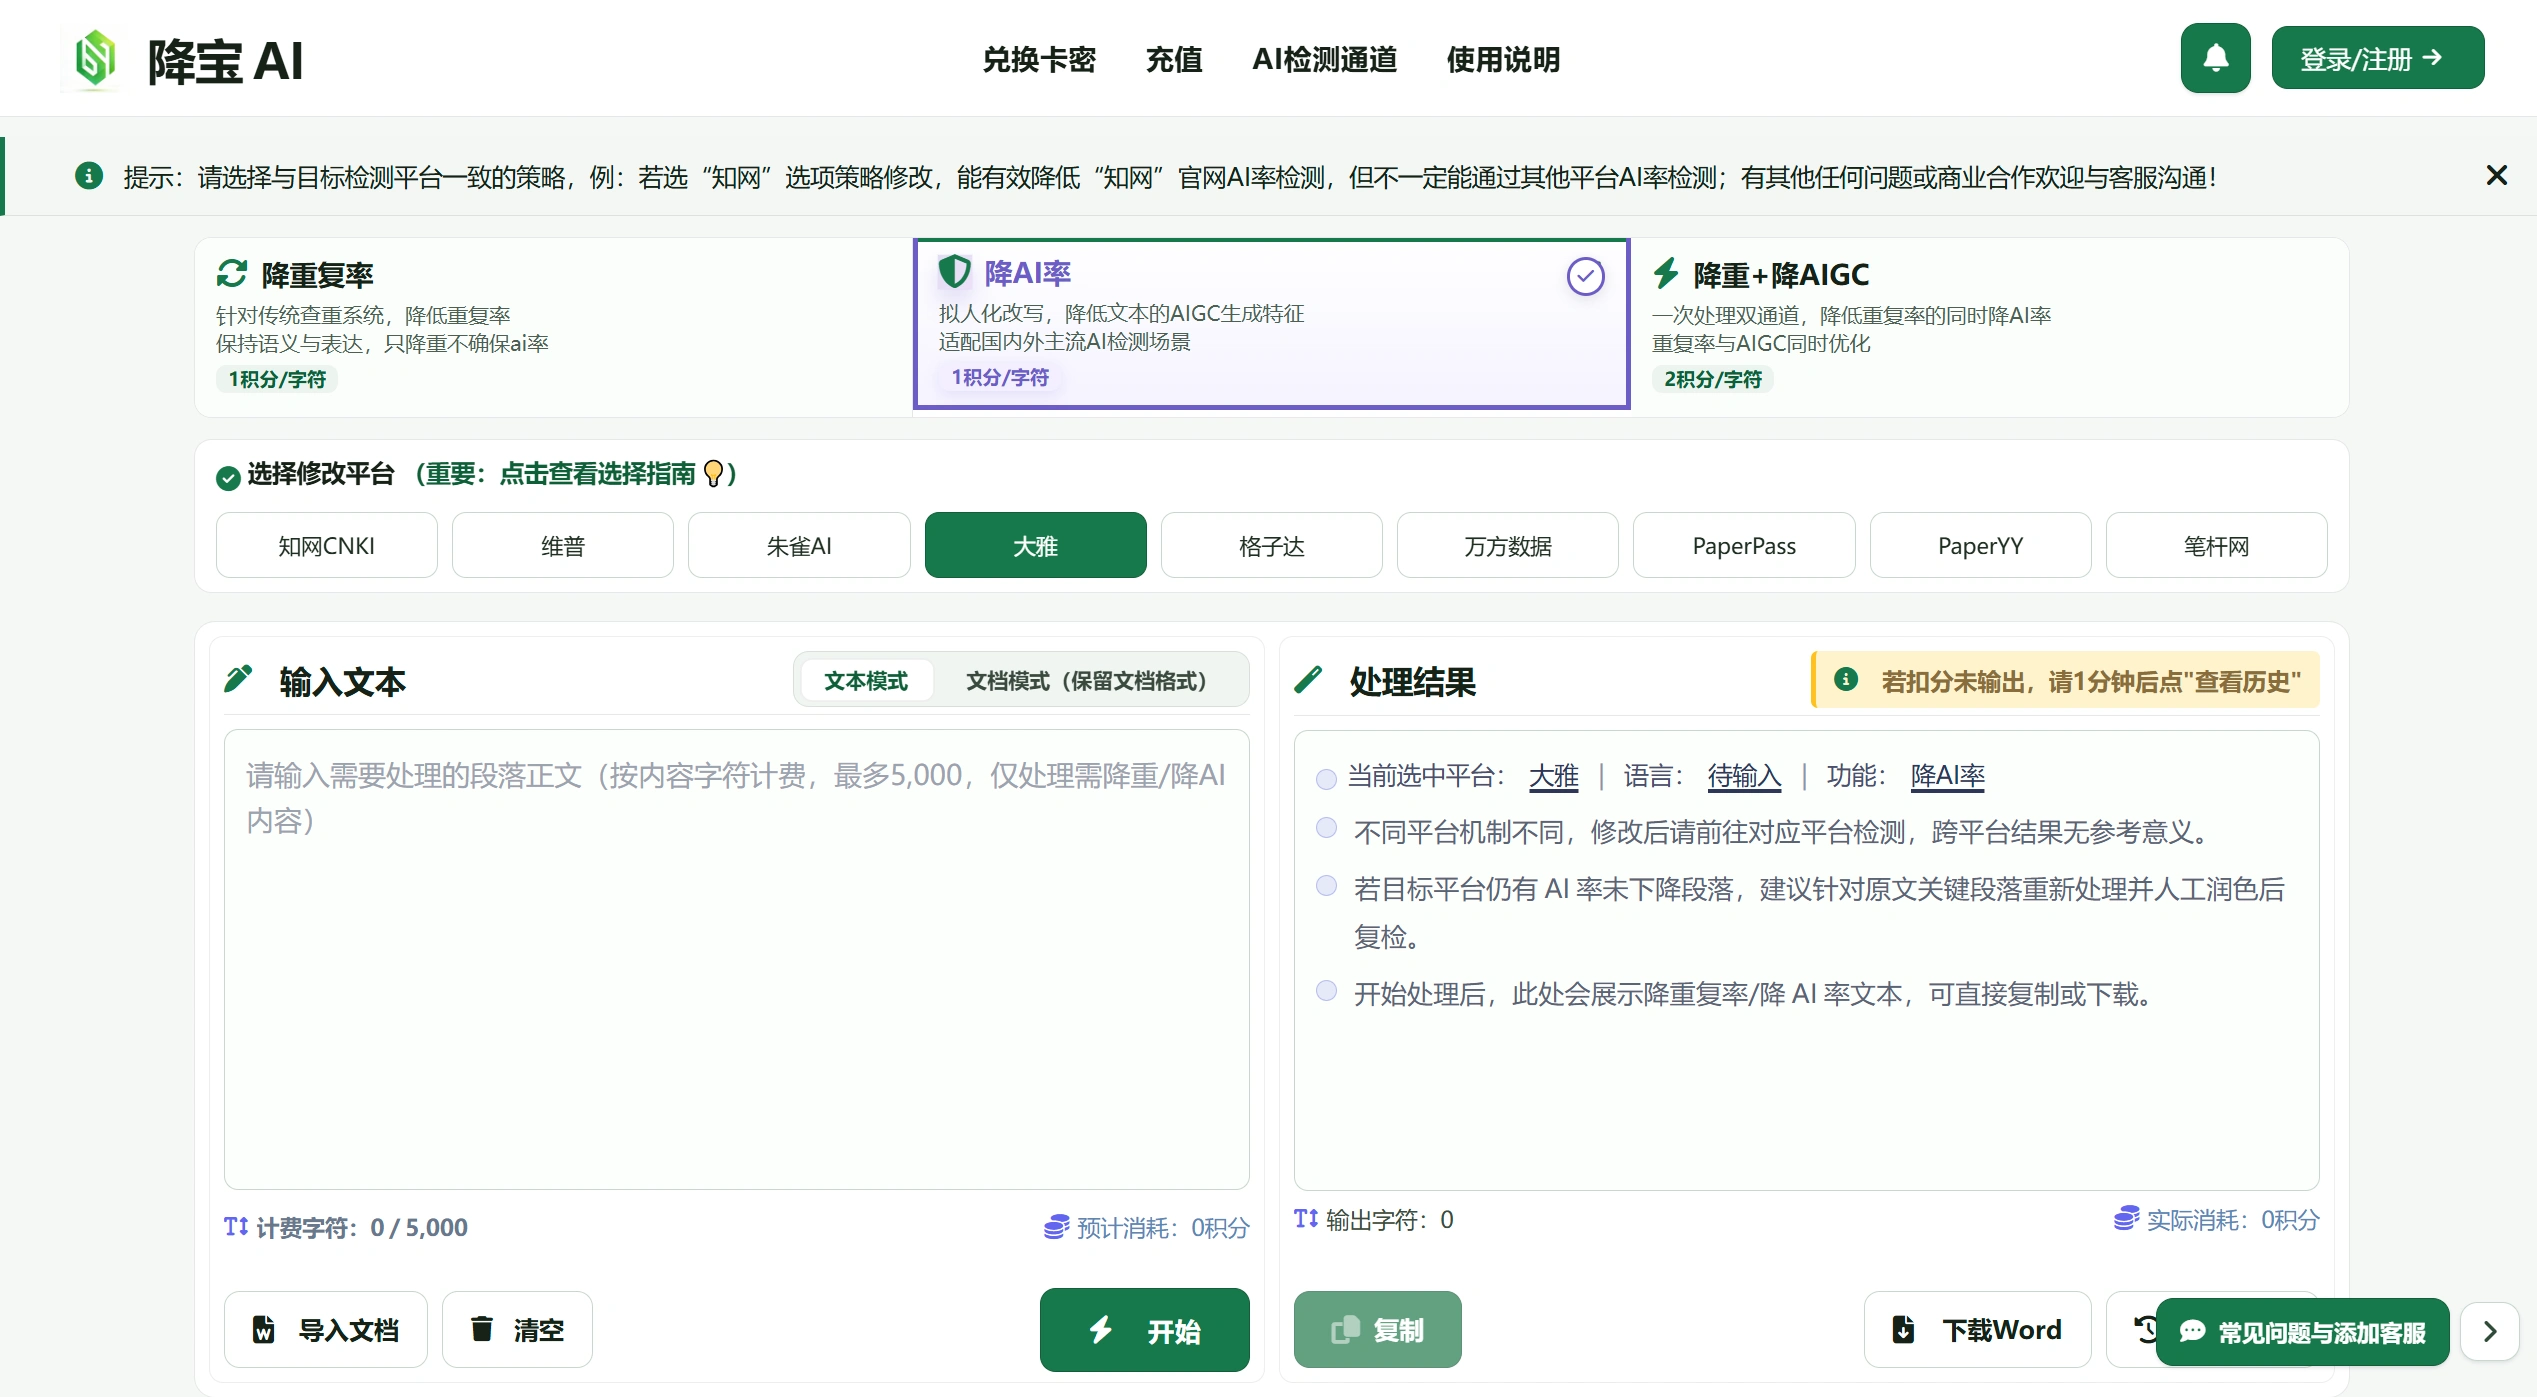Click the info icon in the yellow notice
The width and height of the screenshot is (2537, 1397).
[1846, 679]
